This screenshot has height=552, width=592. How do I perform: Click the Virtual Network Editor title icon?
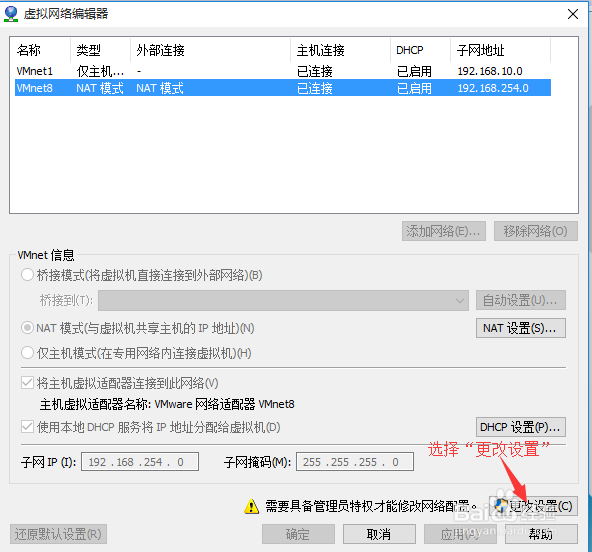pyautogui.click(x=11, y=14)
